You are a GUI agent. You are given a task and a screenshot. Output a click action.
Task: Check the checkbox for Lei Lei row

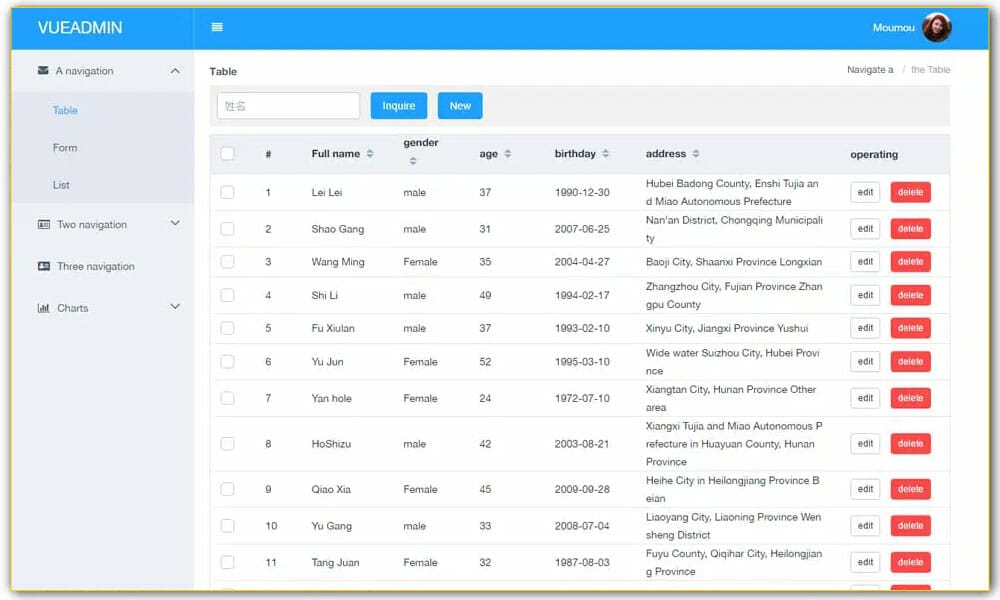tap(227, 192)
